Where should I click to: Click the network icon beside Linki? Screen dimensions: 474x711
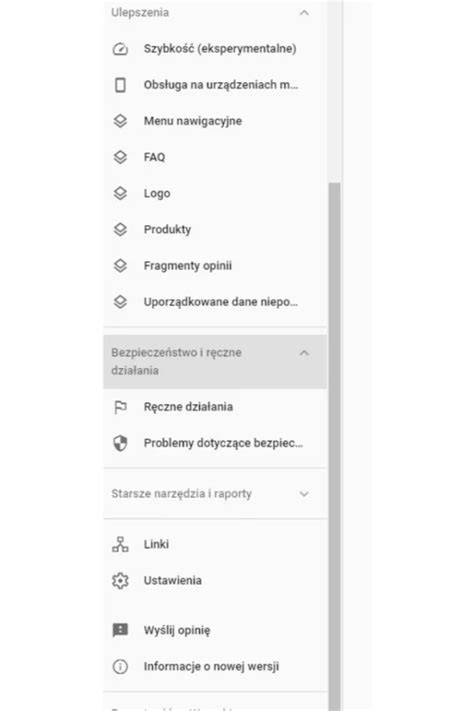[x=120, y=544]
